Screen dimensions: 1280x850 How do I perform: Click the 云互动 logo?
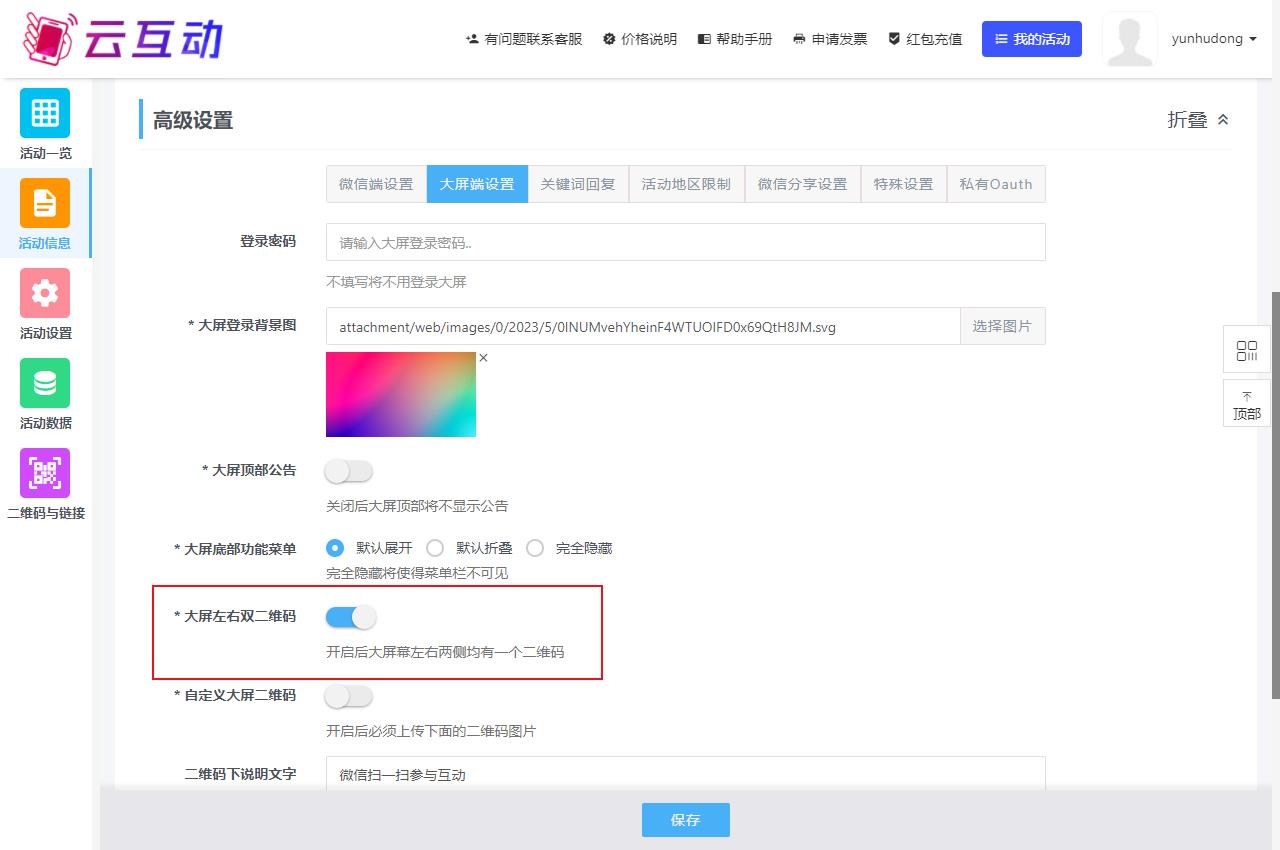point(122,37)
